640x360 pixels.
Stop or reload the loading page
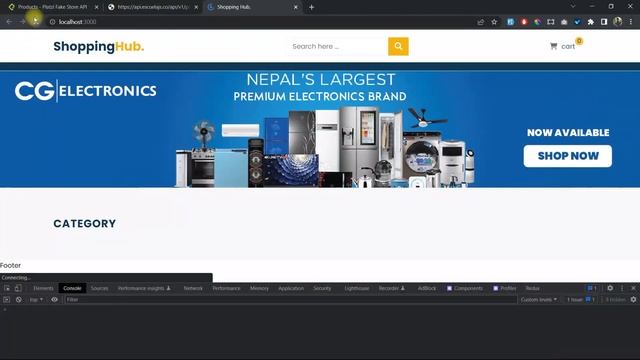[36, 22]
